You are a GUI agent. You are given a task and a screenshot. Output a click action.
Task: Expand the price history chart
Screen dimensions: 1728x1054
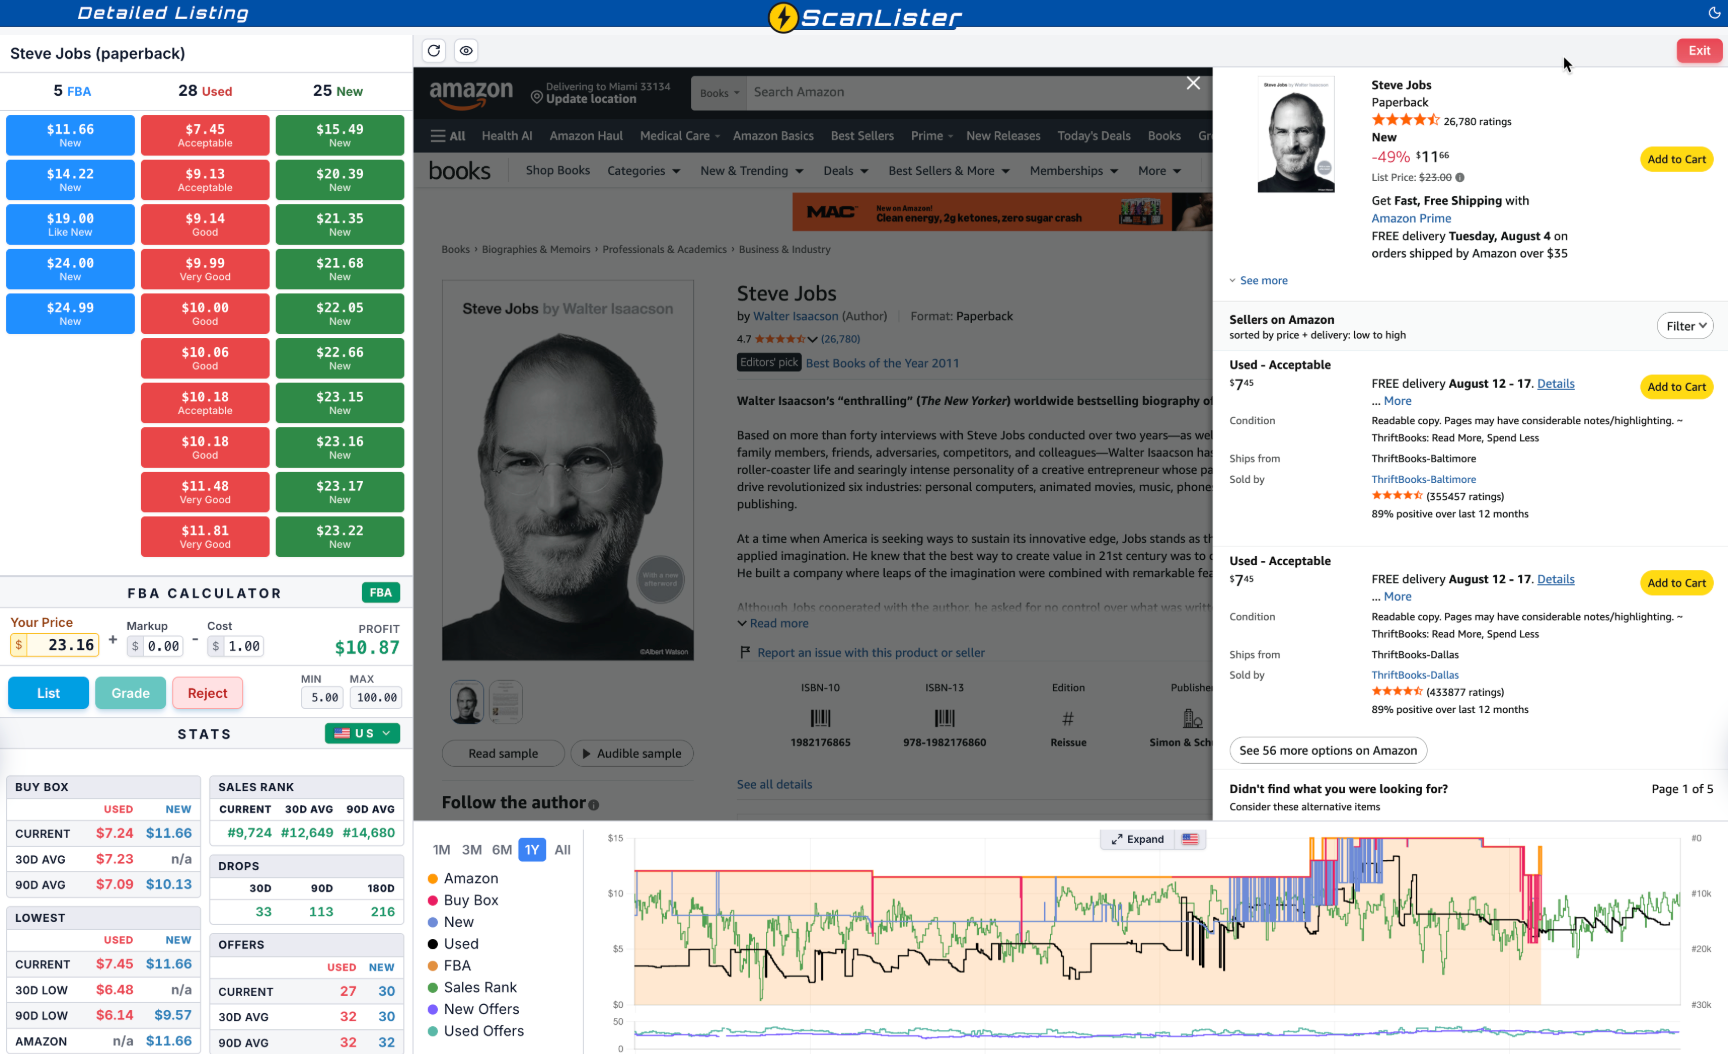point(1138,839)
